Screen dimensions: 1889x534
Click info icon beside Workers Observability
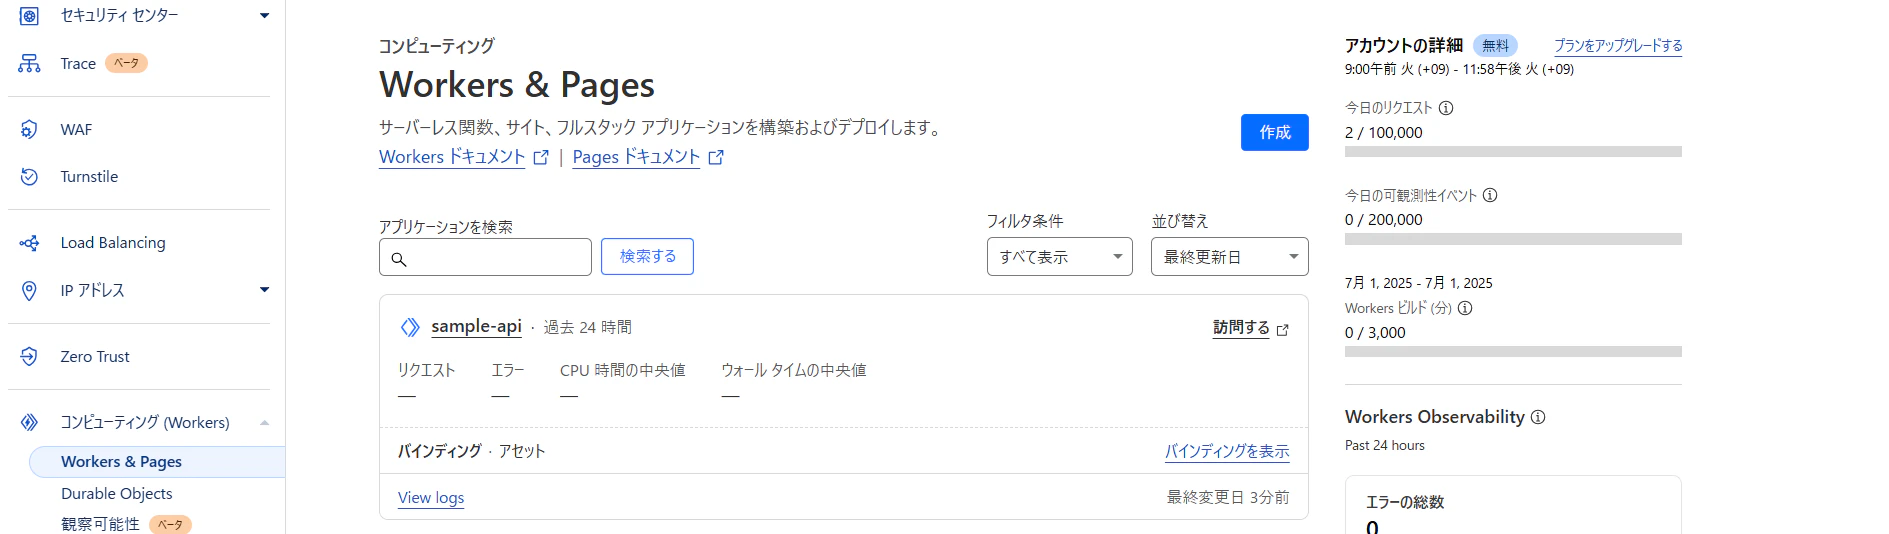(x=1538, y=417)
